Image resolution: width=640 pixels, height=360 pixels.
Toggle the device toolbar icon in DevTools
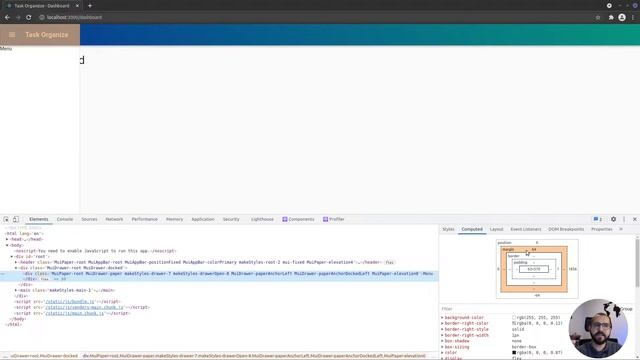point(16,219)
